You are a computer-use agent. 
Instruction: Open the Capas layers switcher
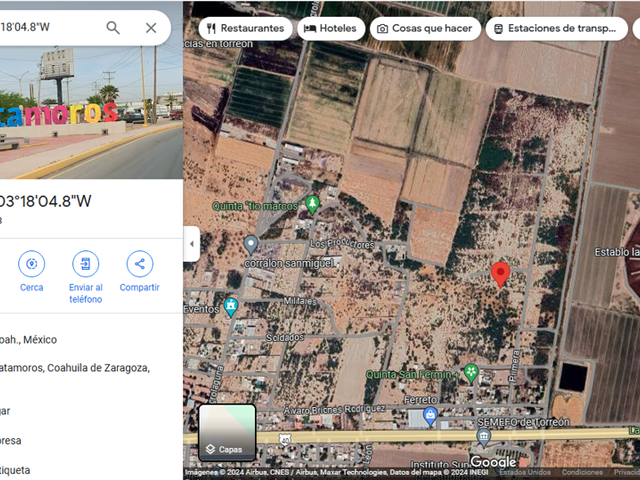(x=227, y=433)
